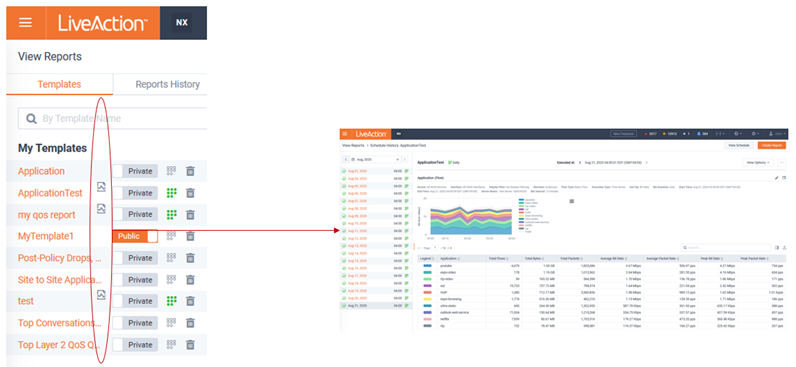796x367 pixels.
Task: Click the schedule history icon for ApplicationTest
Action: 102,187
